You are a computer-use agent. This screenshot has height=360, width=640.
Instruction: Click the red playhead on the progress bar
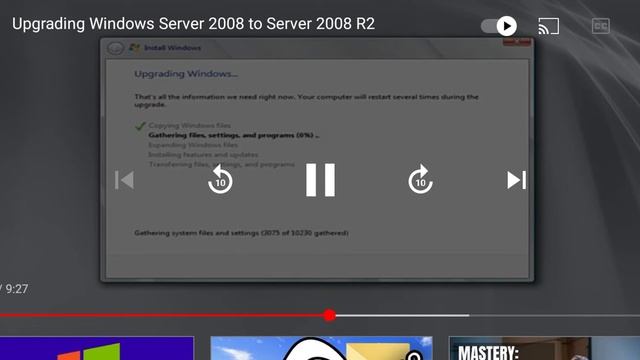[x=329, y=315]
